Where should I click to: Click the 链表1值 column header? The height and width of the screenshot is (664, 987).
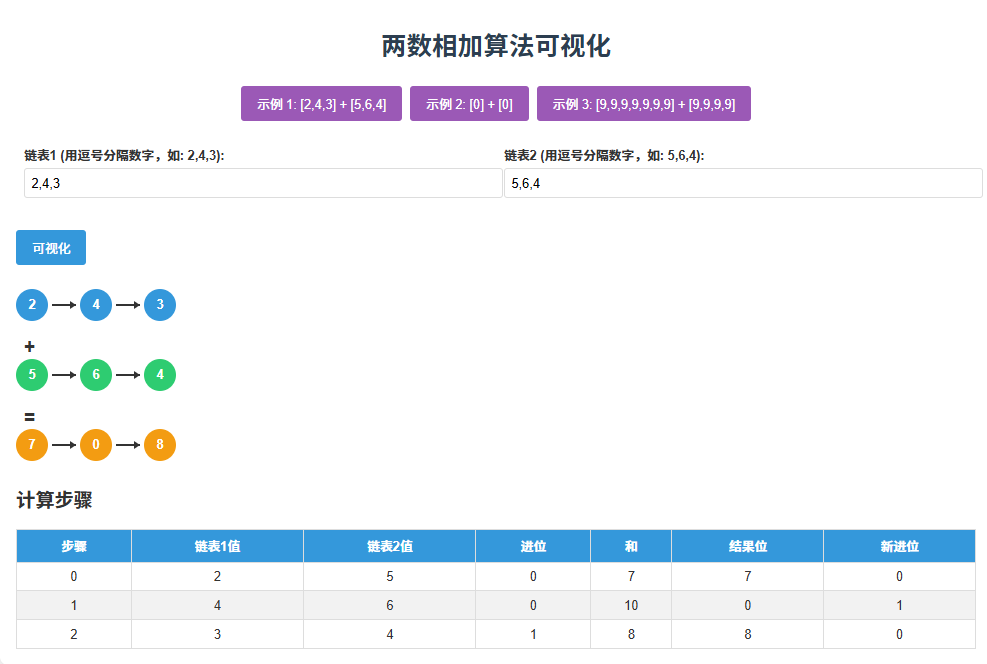(217, 546)
